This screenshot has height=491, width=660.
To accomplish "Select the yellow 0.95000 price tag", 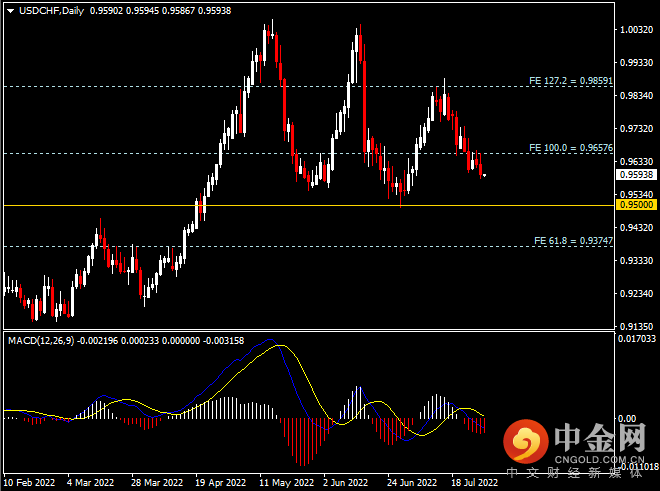I will 636,205.
